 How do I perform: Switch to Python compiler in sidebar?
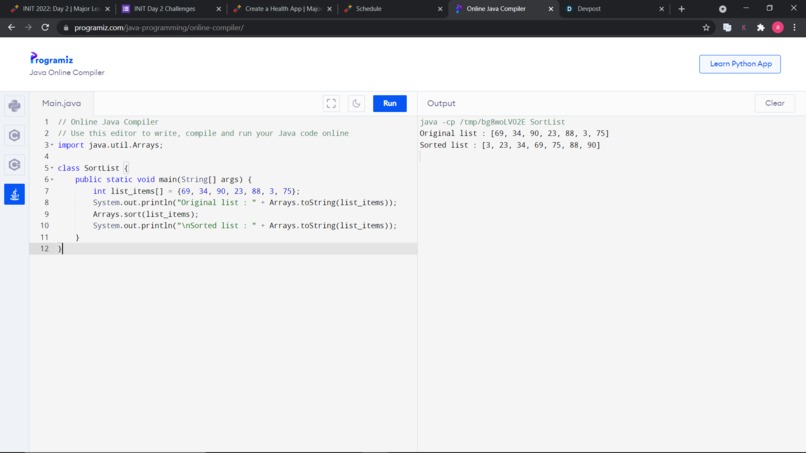14,106
